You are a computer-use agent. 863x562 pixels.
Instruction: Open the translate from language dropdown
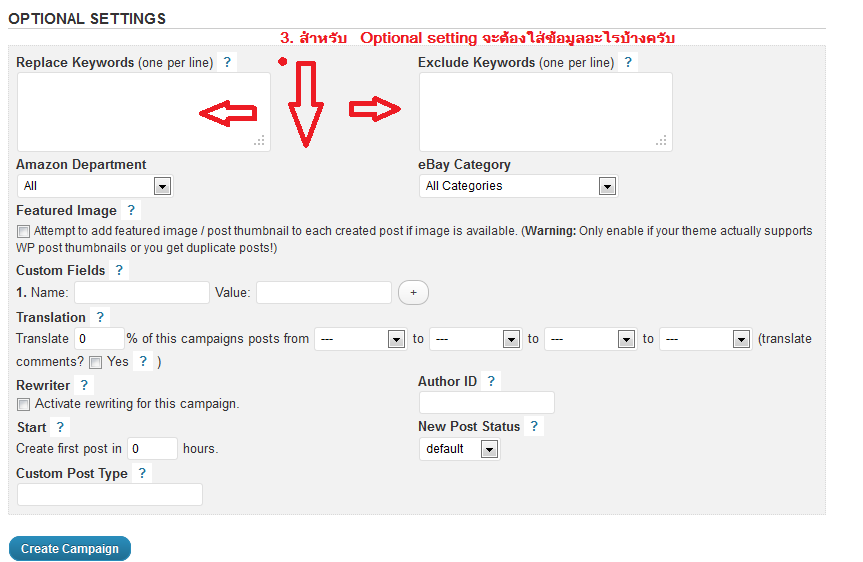point(360,339)
